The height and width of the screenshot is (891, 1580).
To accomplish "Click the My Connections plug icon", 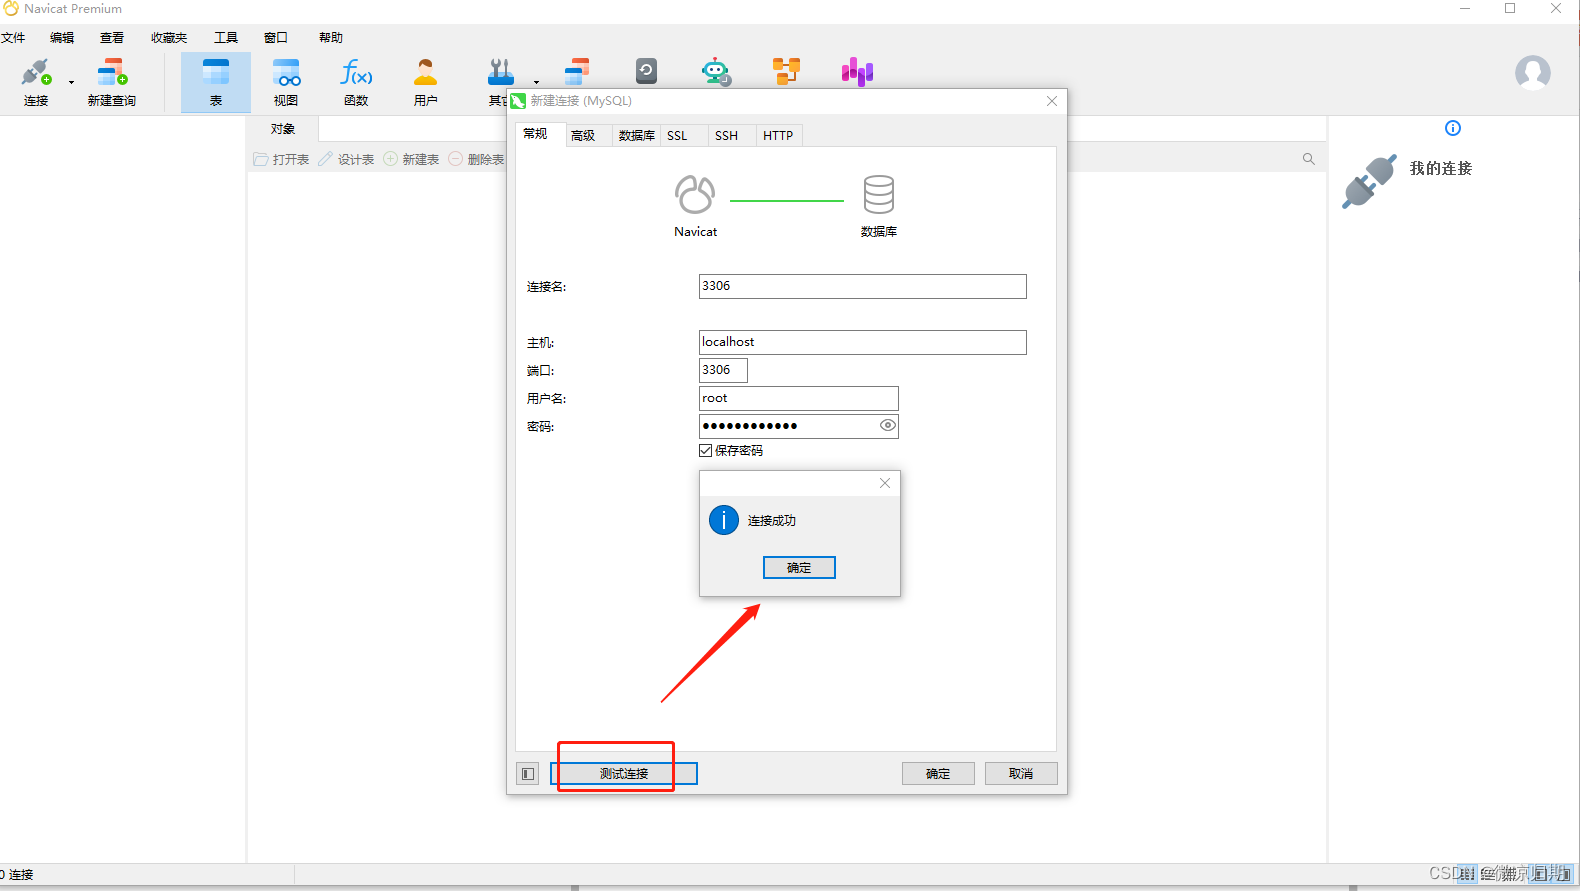I will [1369, 181].
